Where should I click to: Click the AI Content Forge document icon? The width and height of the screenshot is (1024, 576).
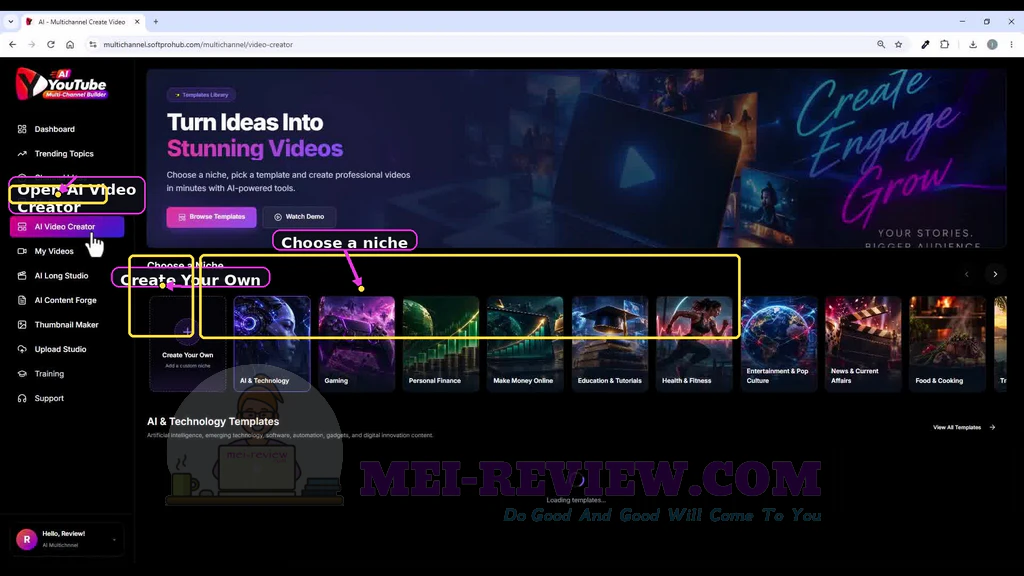(22, 300)
